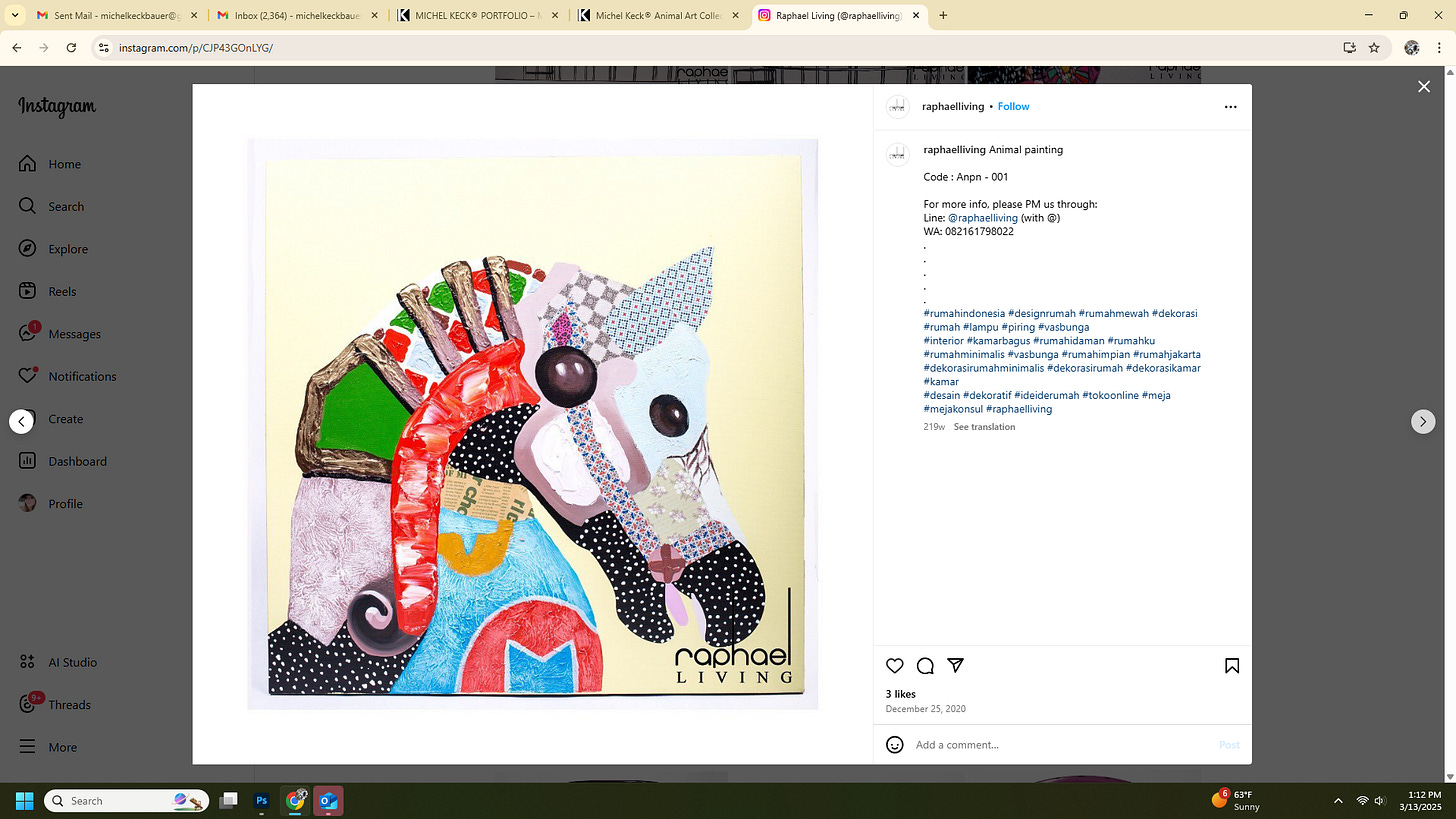Open #rumahminimalis hashtag
The height and width of the screenshot is (819, 1456).
(x=963, y=355)
